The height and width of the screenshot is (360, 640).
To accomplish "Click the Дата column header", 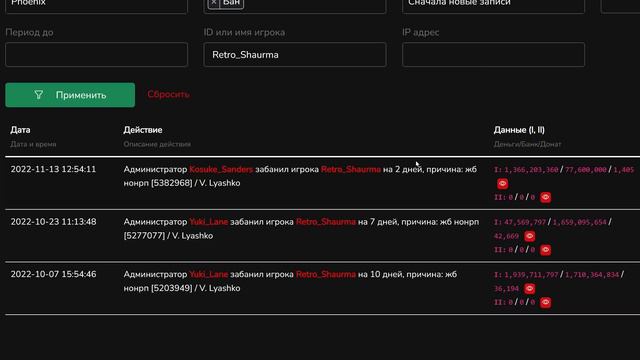I will point(20,130).
